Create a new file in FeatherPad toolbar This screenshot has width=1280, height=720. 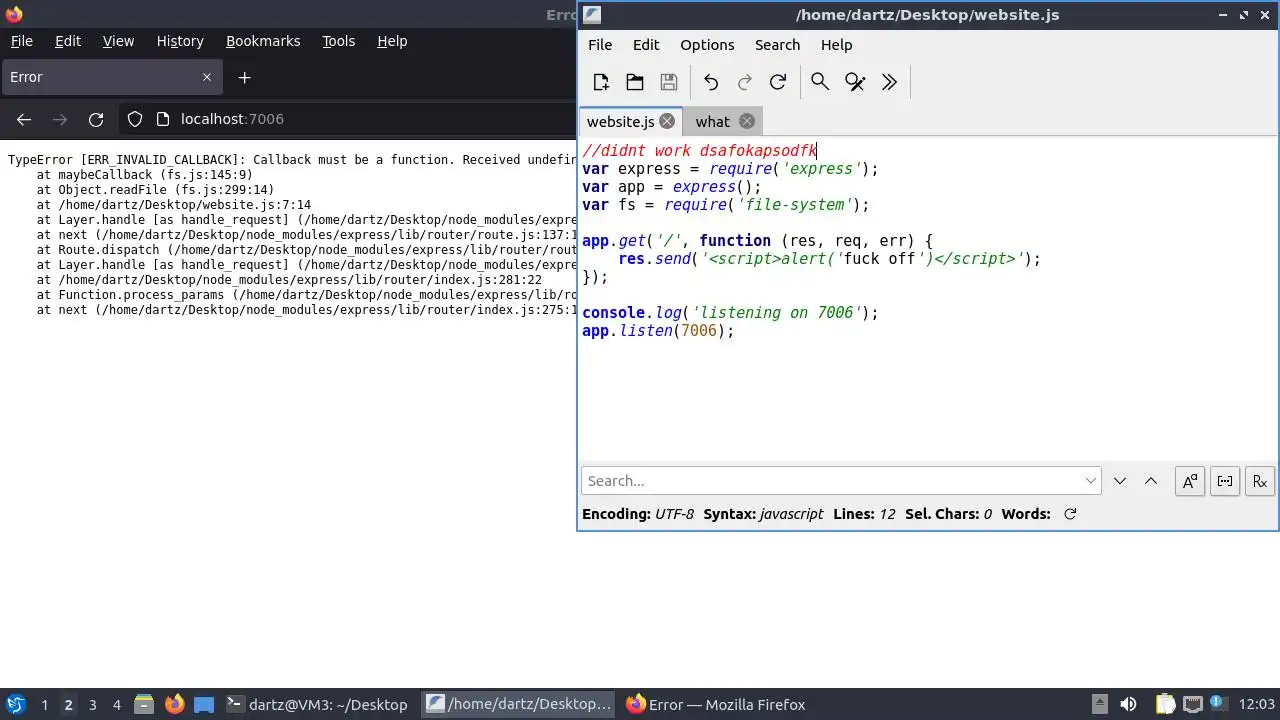tap(601, 82)
